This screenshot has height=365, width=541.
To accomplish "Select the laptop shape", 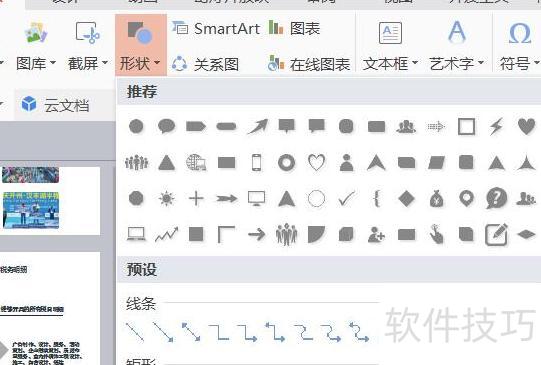I will coord(136,235).
